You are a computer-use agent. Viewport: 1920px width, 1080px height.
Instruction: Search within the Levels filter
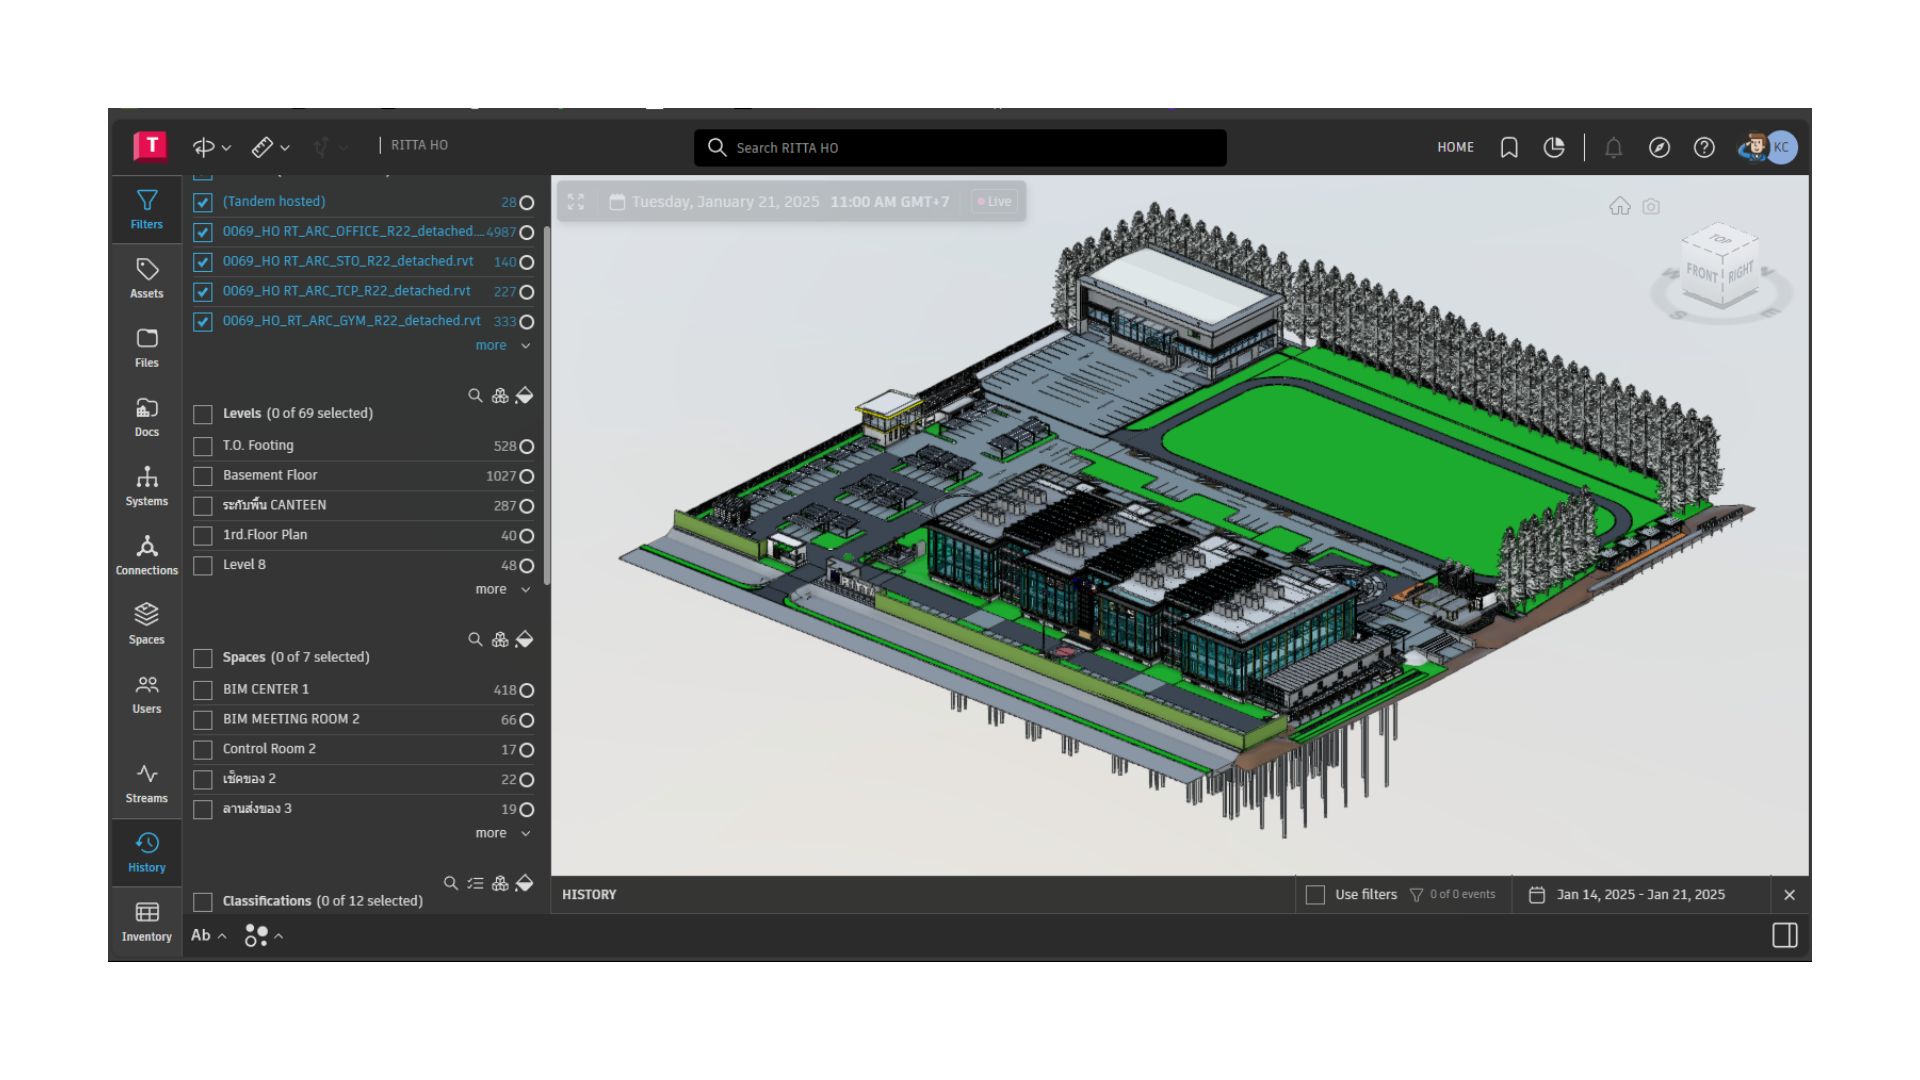tap(475, 396)
